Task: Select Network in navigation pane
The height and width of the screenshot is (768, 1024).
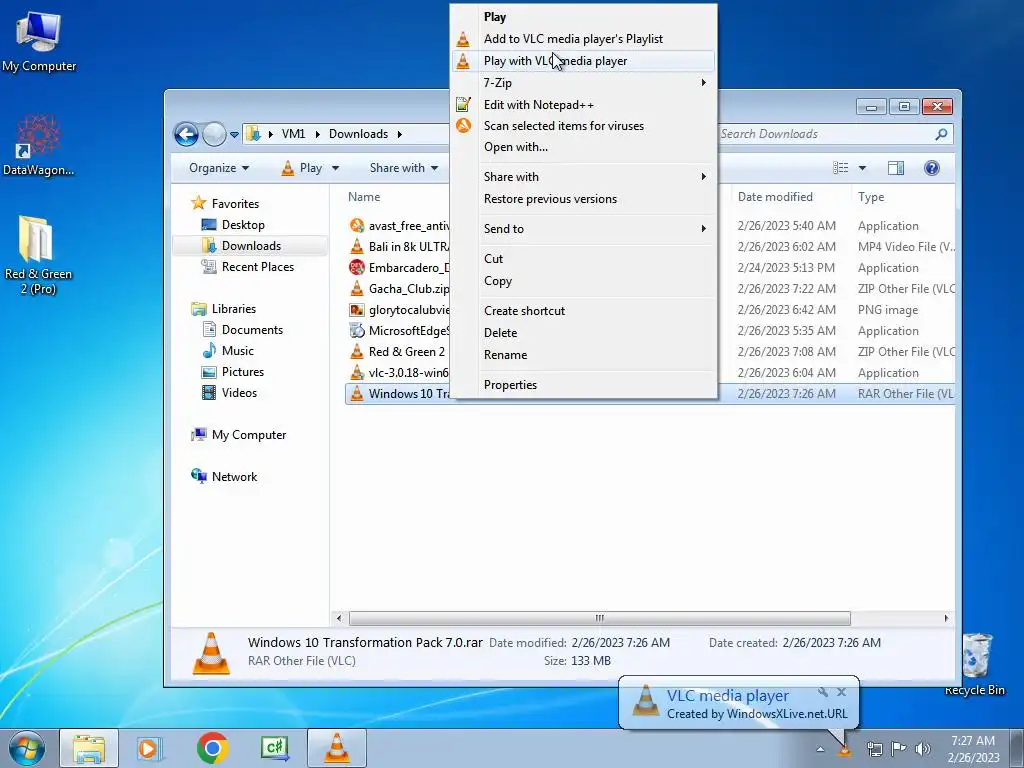Action: tap(224, 477)
